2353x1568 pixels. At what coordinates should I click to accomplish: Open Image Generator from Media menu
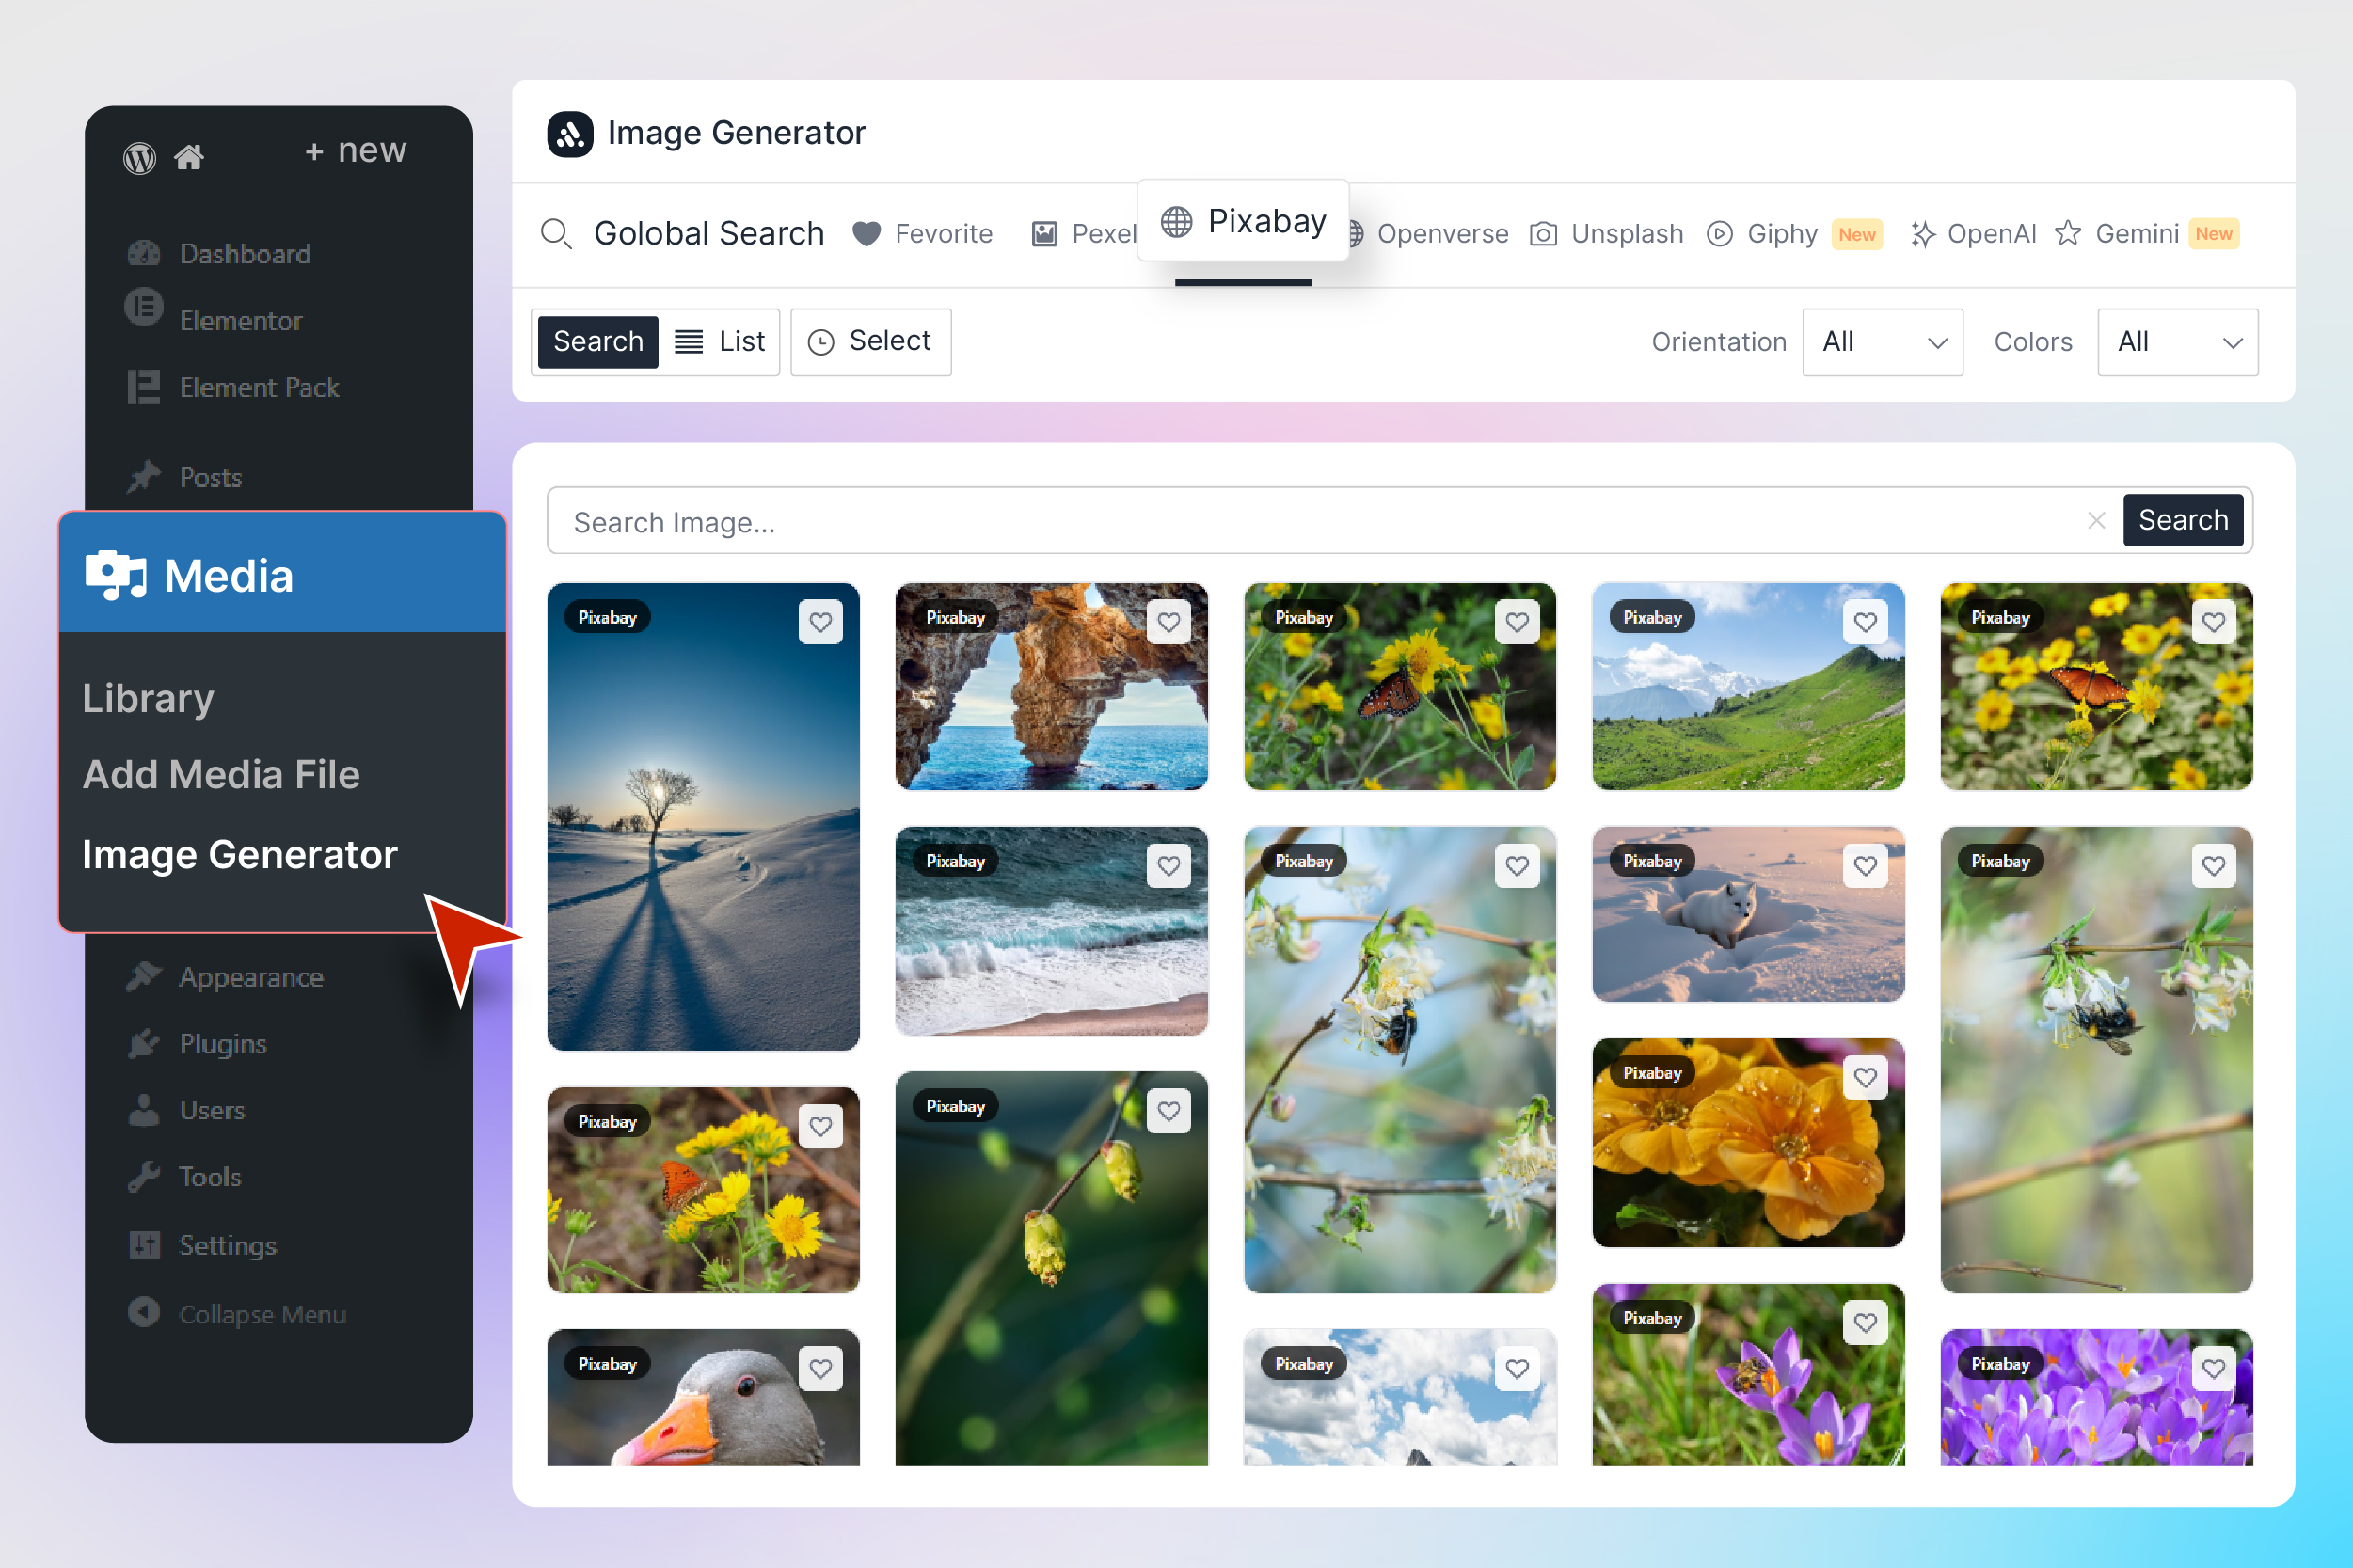(240, 855)
